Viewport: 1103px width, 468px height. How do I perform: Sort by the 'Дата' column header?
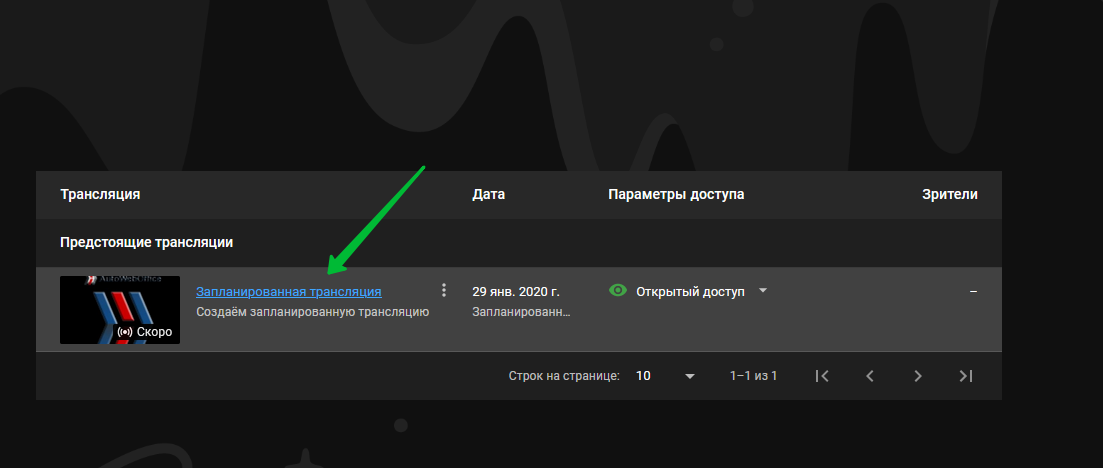click(488, 194)
